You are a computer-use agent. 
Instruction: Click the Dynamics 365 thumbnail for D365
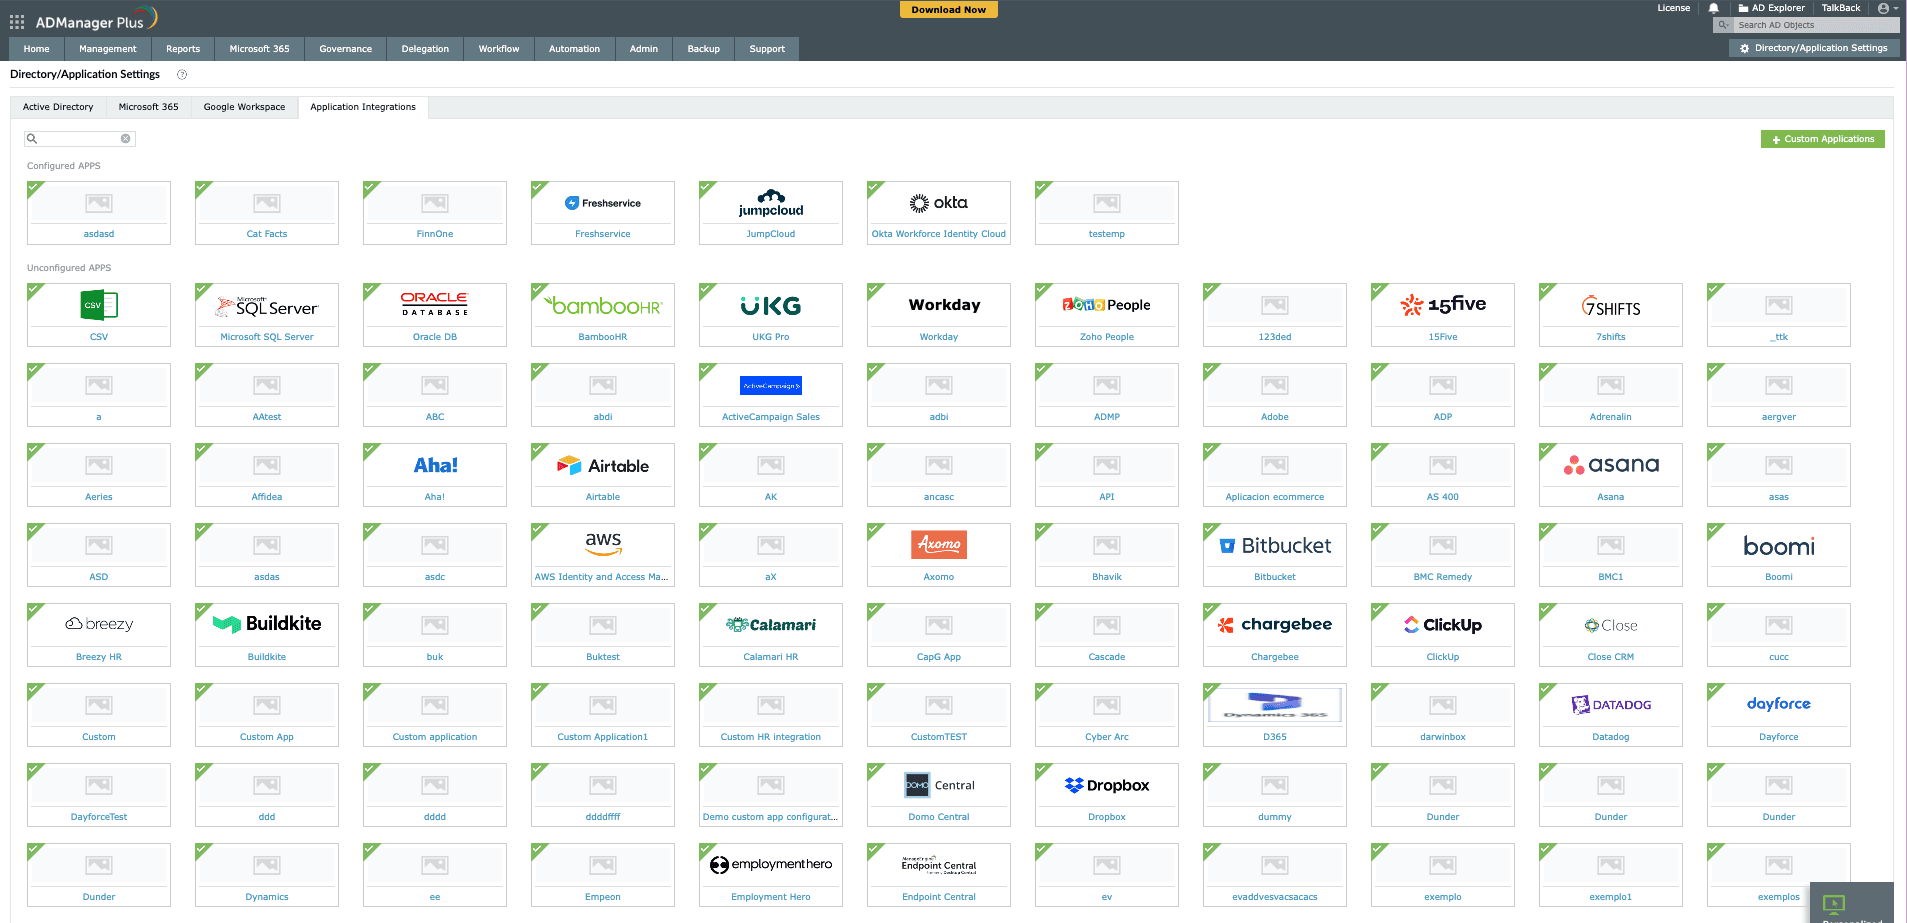point(1275,705)
